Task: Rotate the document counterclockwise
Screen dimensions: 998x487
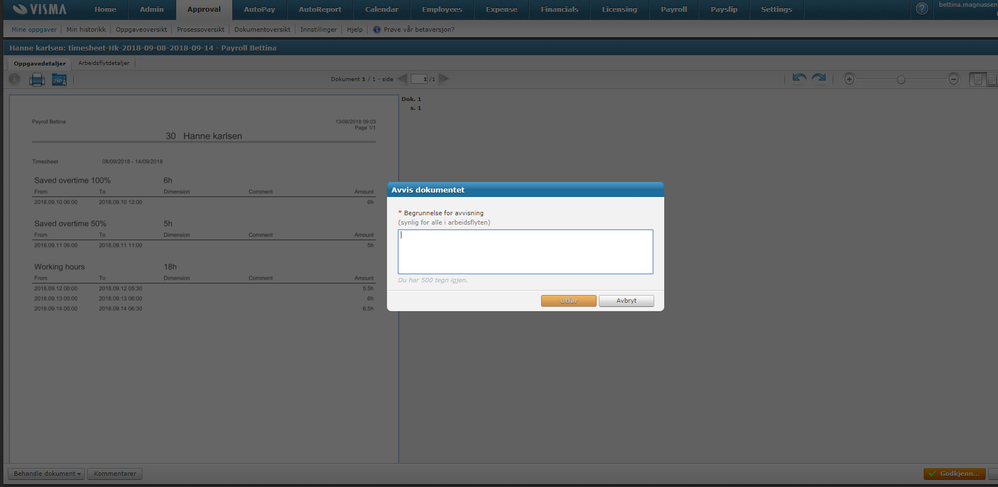Action: click(799, 78)
